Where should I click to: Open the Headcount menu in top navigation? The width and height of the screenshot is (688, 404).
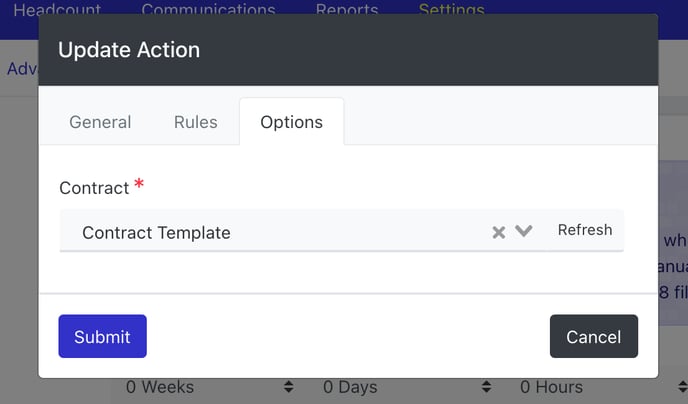pyautogui.click(x=57, y=10)
